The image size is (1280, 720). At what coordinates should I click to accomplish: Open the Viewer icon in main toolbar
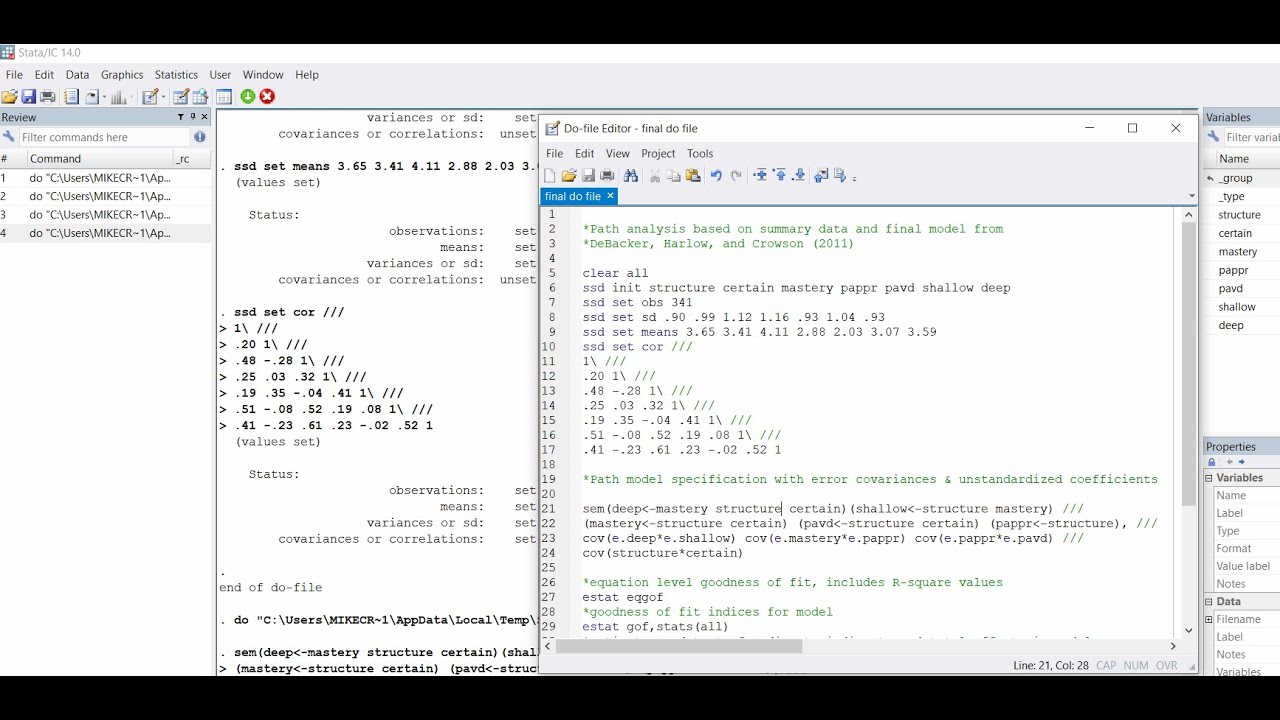point(92,96)
